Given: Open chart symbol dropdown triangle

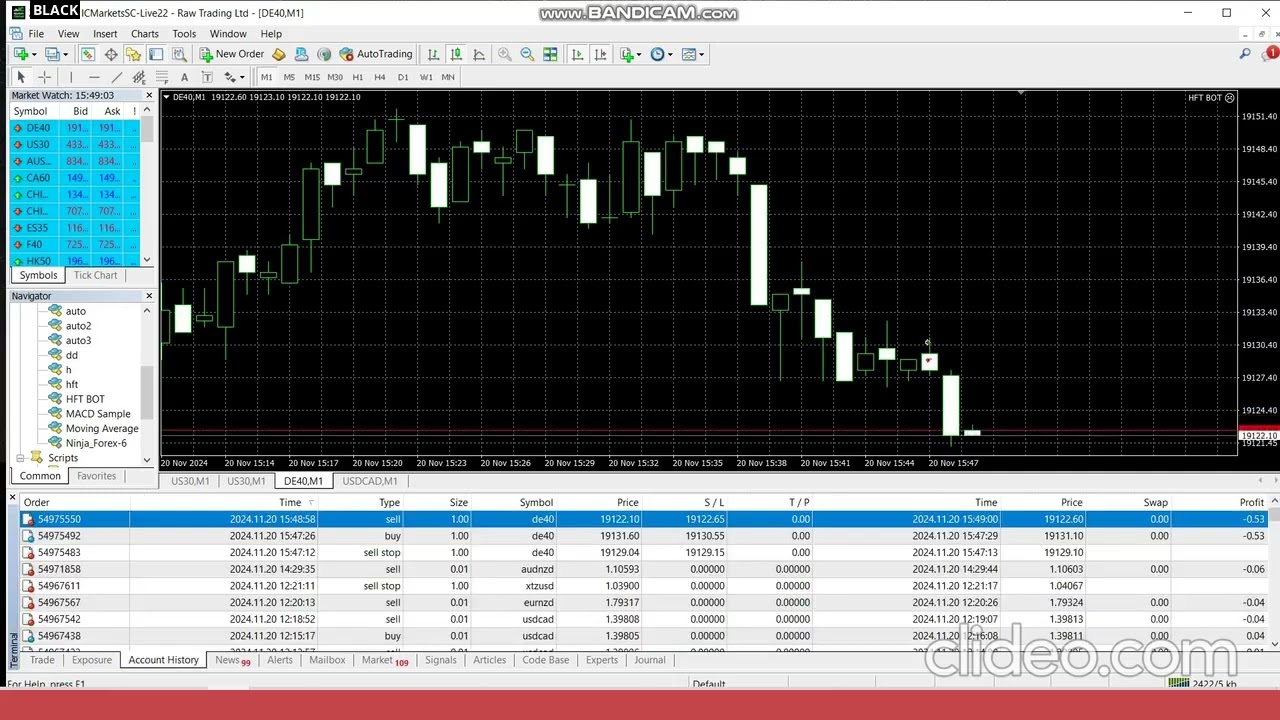Looking at the screenshot, I should [166, 97].
